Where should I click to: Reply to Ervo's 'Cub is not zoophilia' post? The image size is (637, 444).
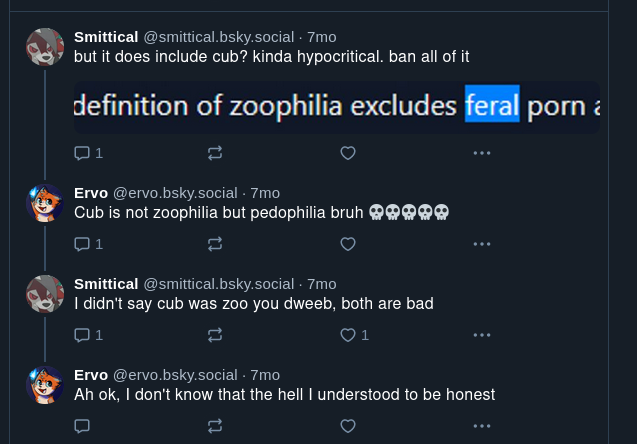coord(83,243)
